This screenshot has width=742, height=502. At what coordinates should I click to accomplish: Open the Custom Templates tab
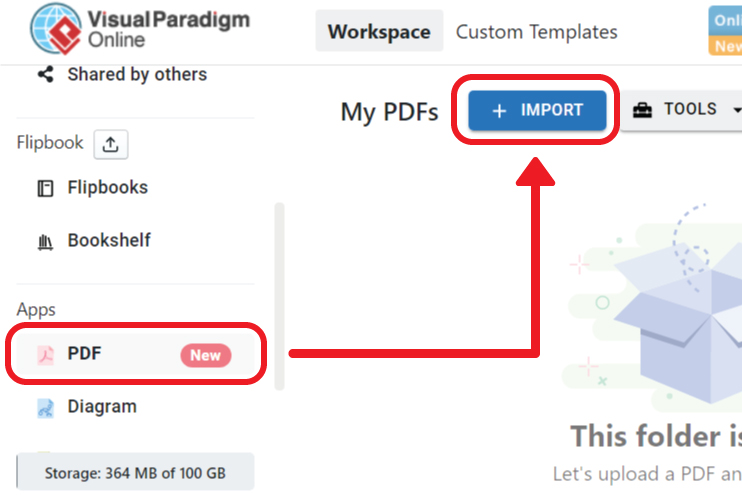(x=536, y=32)
